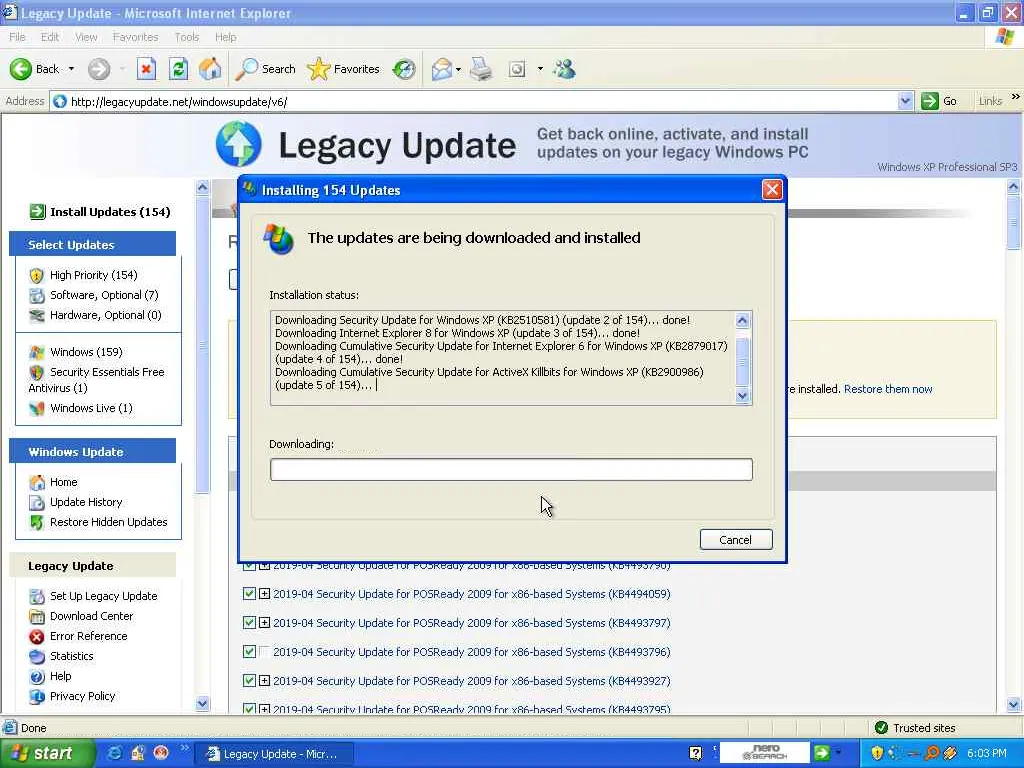Screen dimensions: 1024x768
Task: Open the KB4493797 POSReady 2009 update link
Action: pos(472,623)
